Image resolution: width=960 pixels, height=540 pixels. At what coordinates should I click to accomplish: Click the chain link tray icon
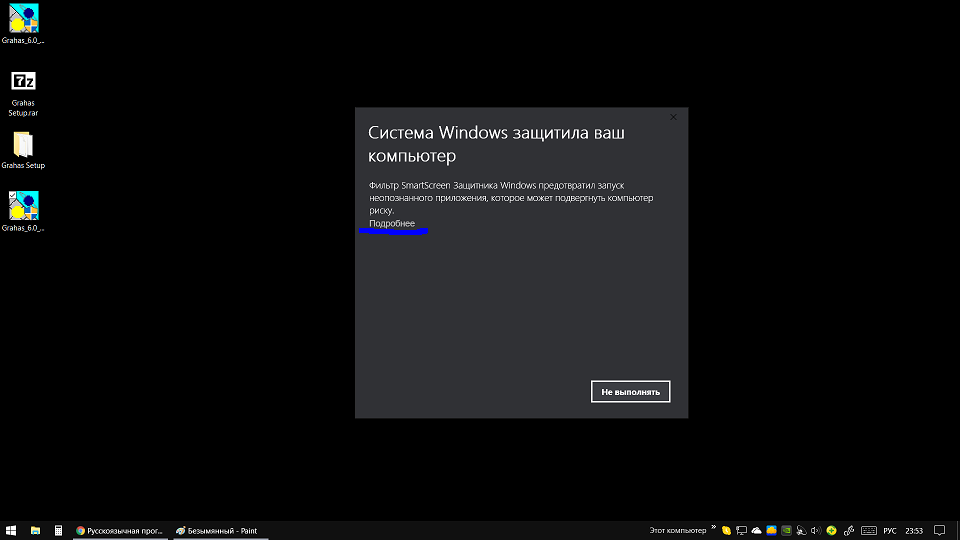849,531
